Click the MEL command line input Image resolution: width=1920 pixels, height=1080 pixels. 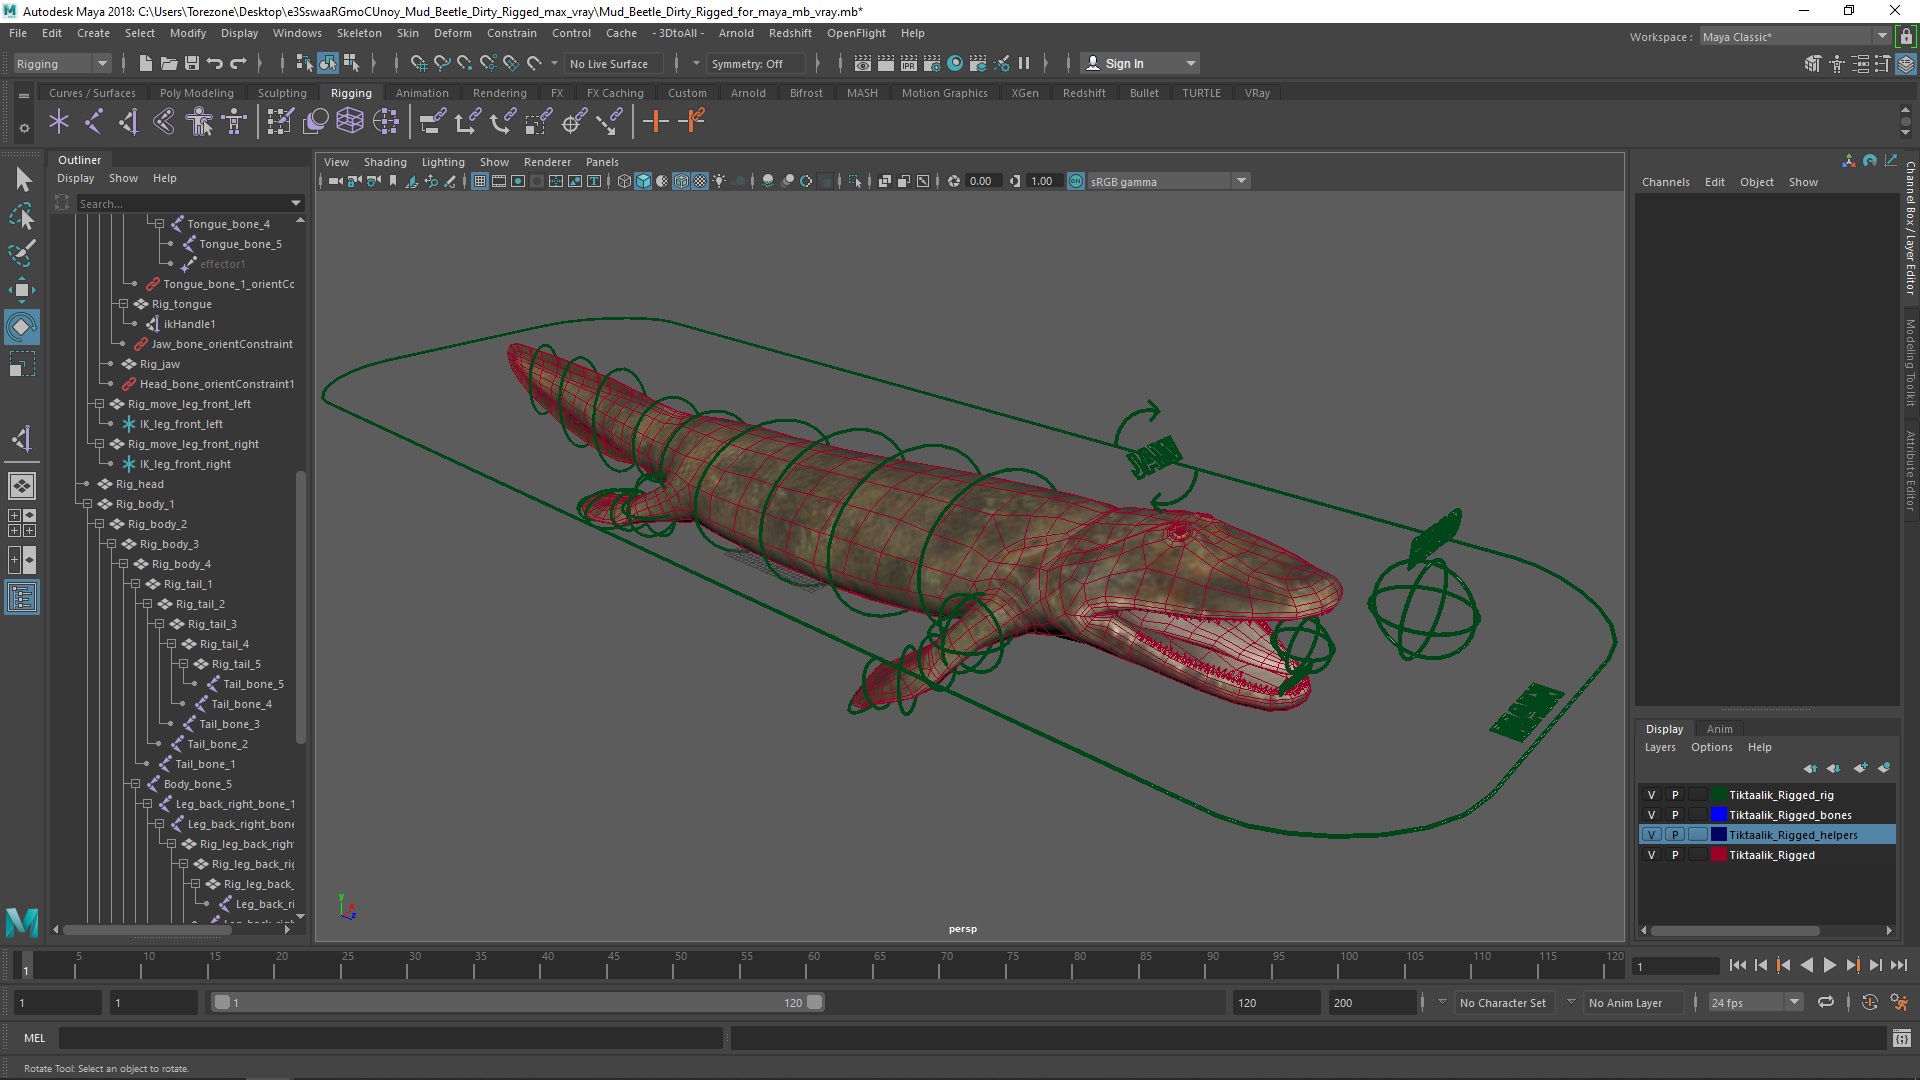click(390, 1038)
